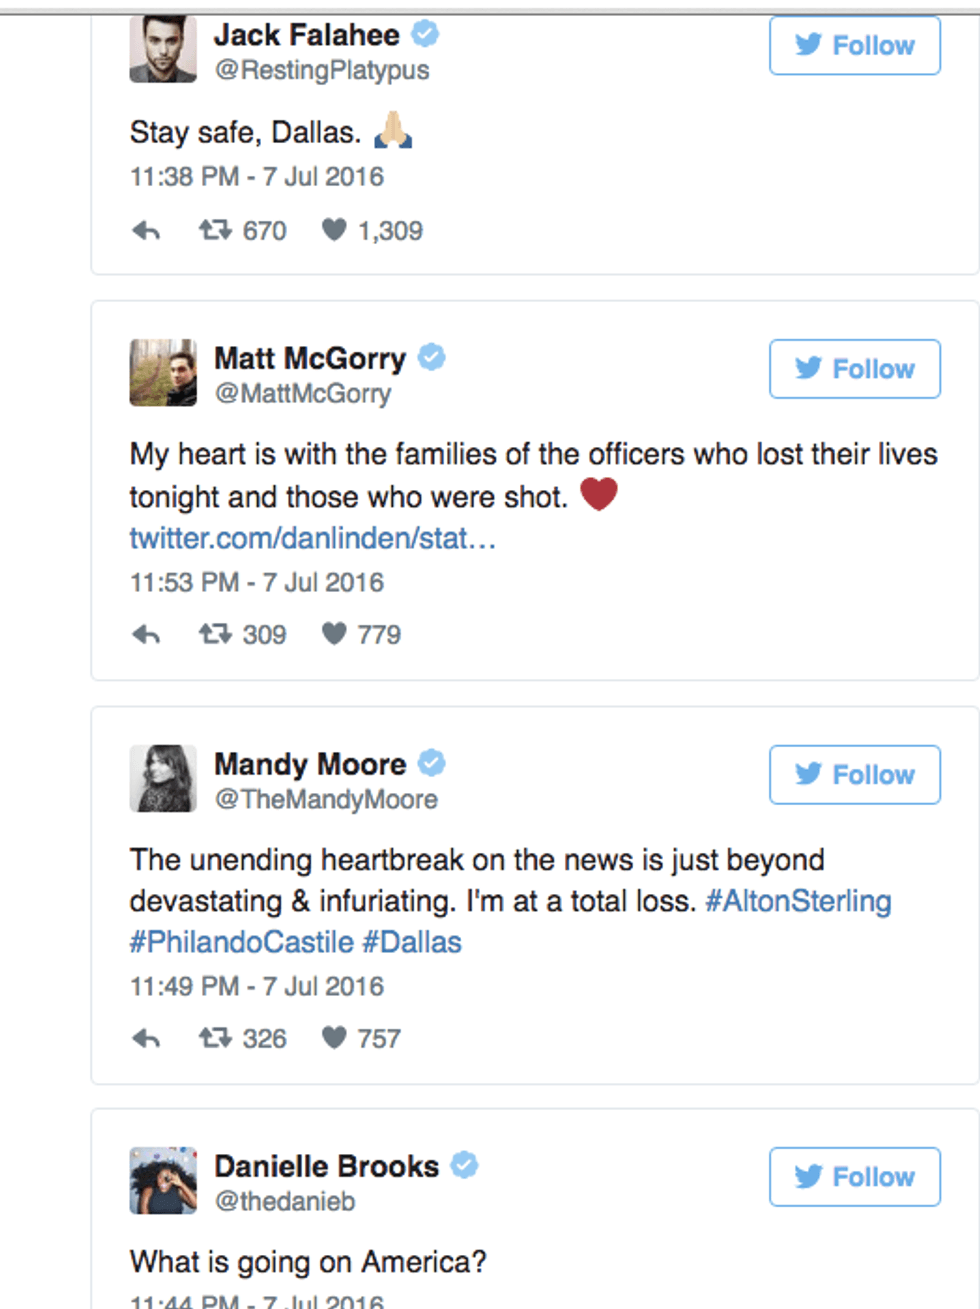Follow Danielle Brooks
This screenshot has height=1309, width=980.
coord(854,1177)
